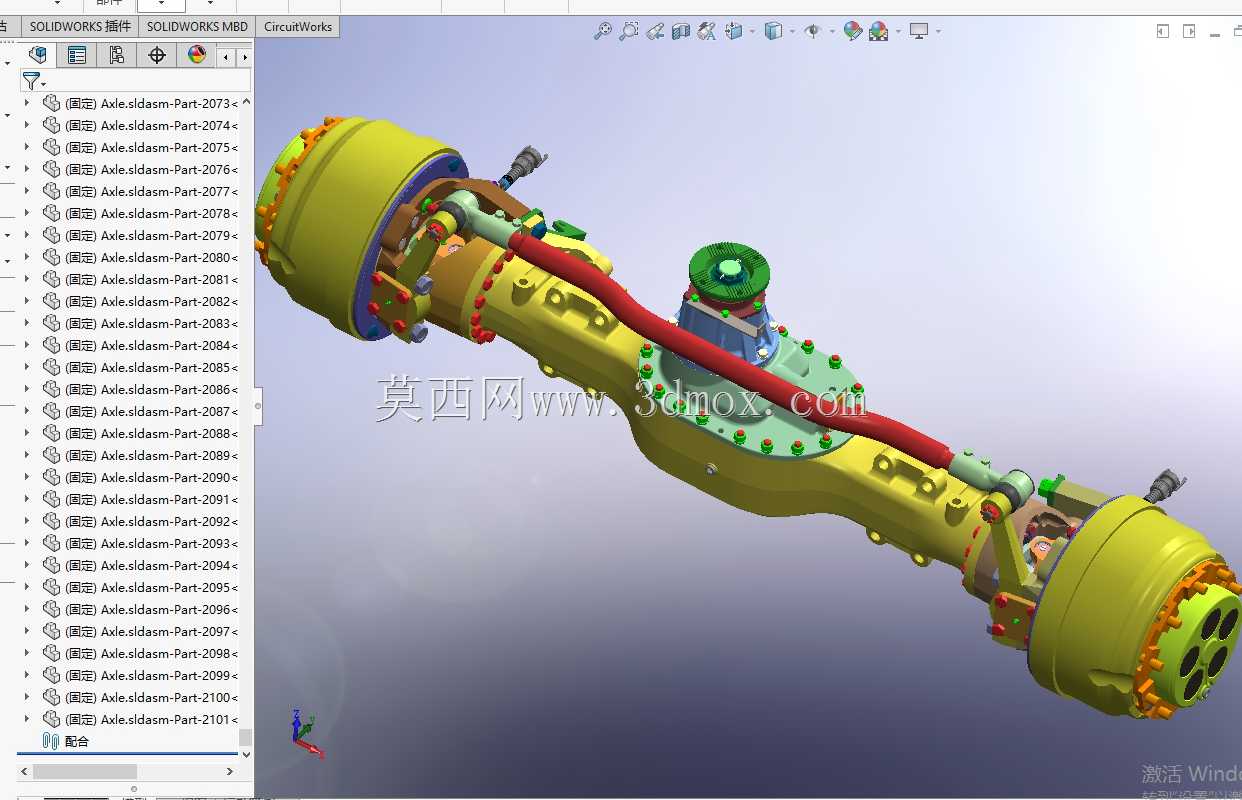The height and width of the screenshot is (800, 1242).
Task: Click part icon of Axle.sldasm-Part-2084
Action: pos(52,345)
